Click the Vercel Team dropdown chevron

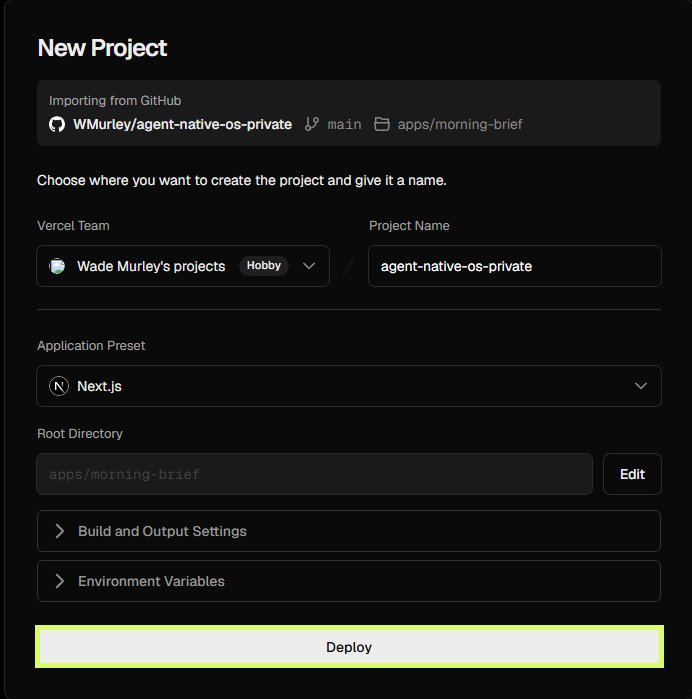click(309, 266)
